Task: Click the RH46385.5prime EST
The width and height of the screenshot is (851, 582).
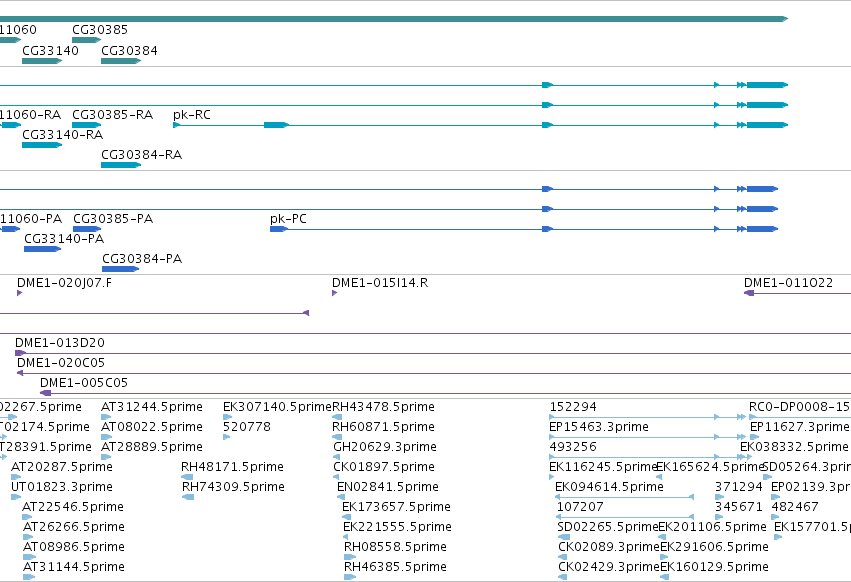Action: pos(350,577)
